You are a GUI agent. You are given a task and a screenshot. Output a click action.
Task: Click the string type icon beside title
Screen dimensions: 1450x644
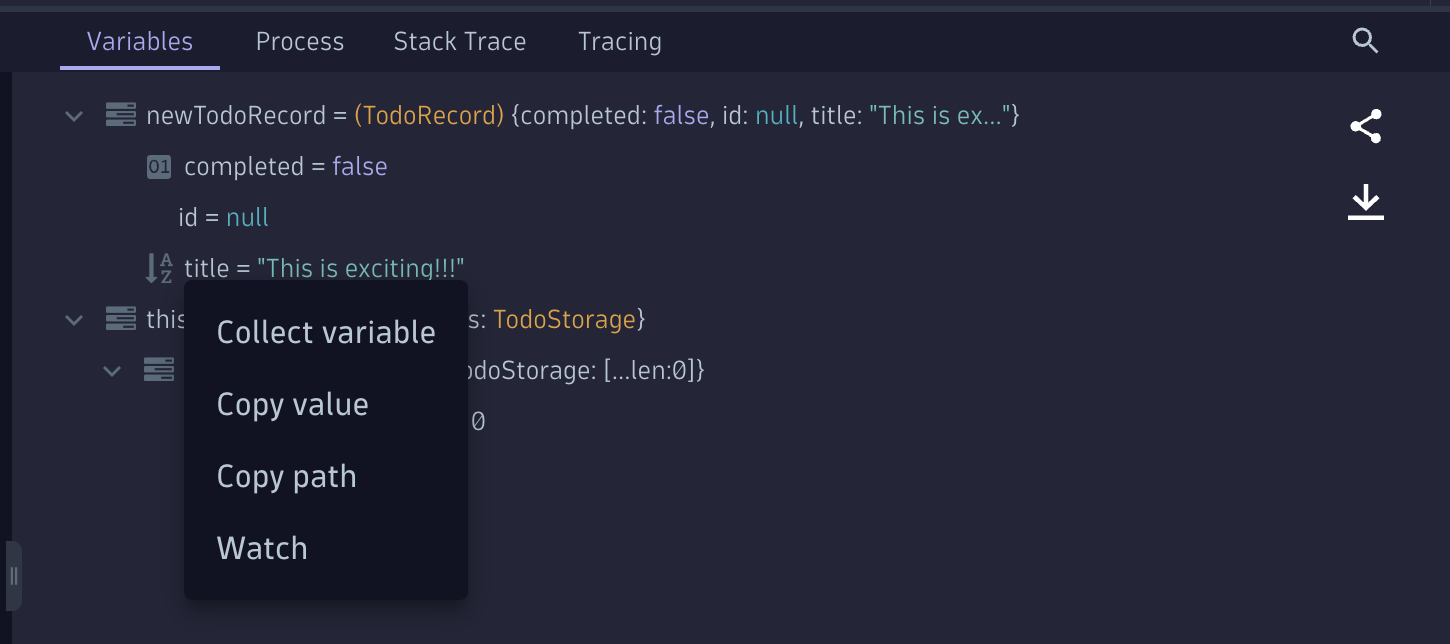(159, 268)
